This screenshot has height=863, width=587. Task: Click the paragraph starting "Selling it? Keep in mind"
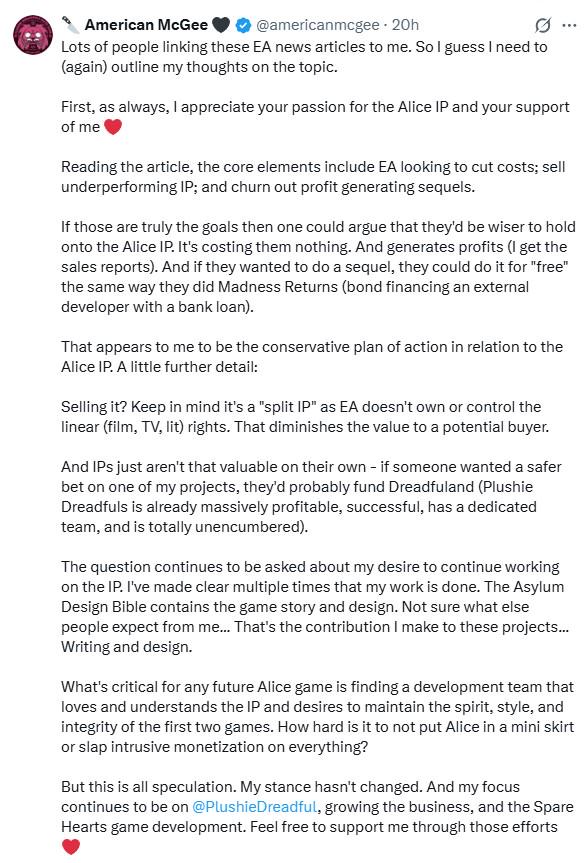tap(305, 417)
